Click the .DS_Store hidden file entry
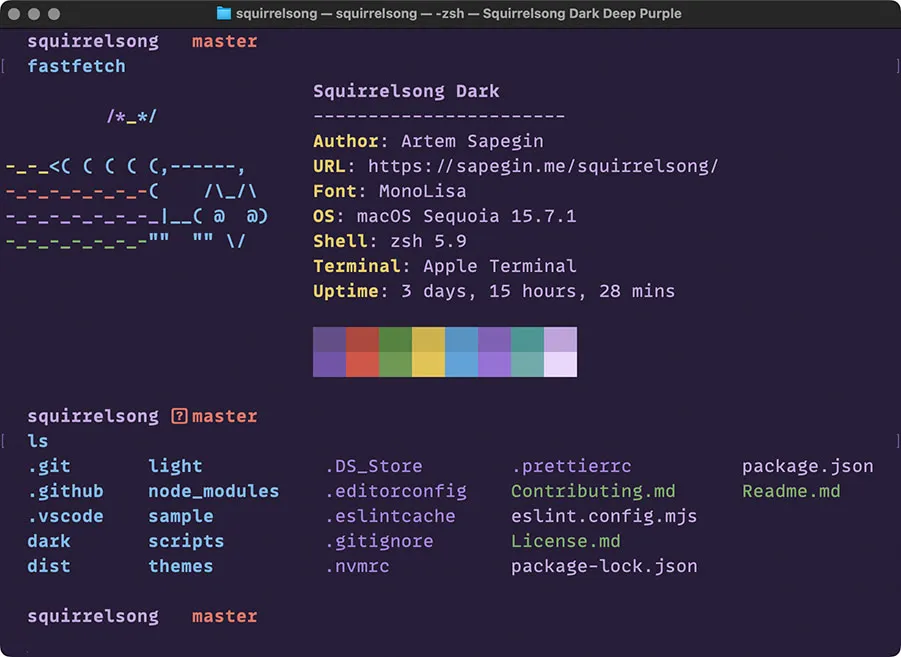The width and height of the screenshot is (901, 657). [x=373, y=466]
